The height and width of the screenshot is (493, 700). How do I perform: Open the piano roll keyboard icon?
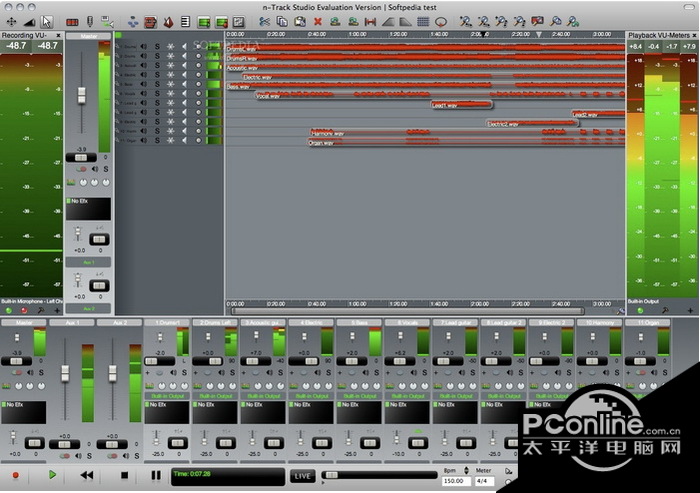[185, 21]
